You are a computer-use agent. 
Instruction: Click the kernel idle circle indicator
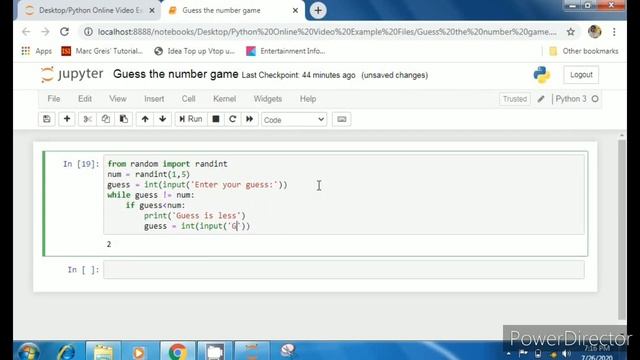click(595, 99)
